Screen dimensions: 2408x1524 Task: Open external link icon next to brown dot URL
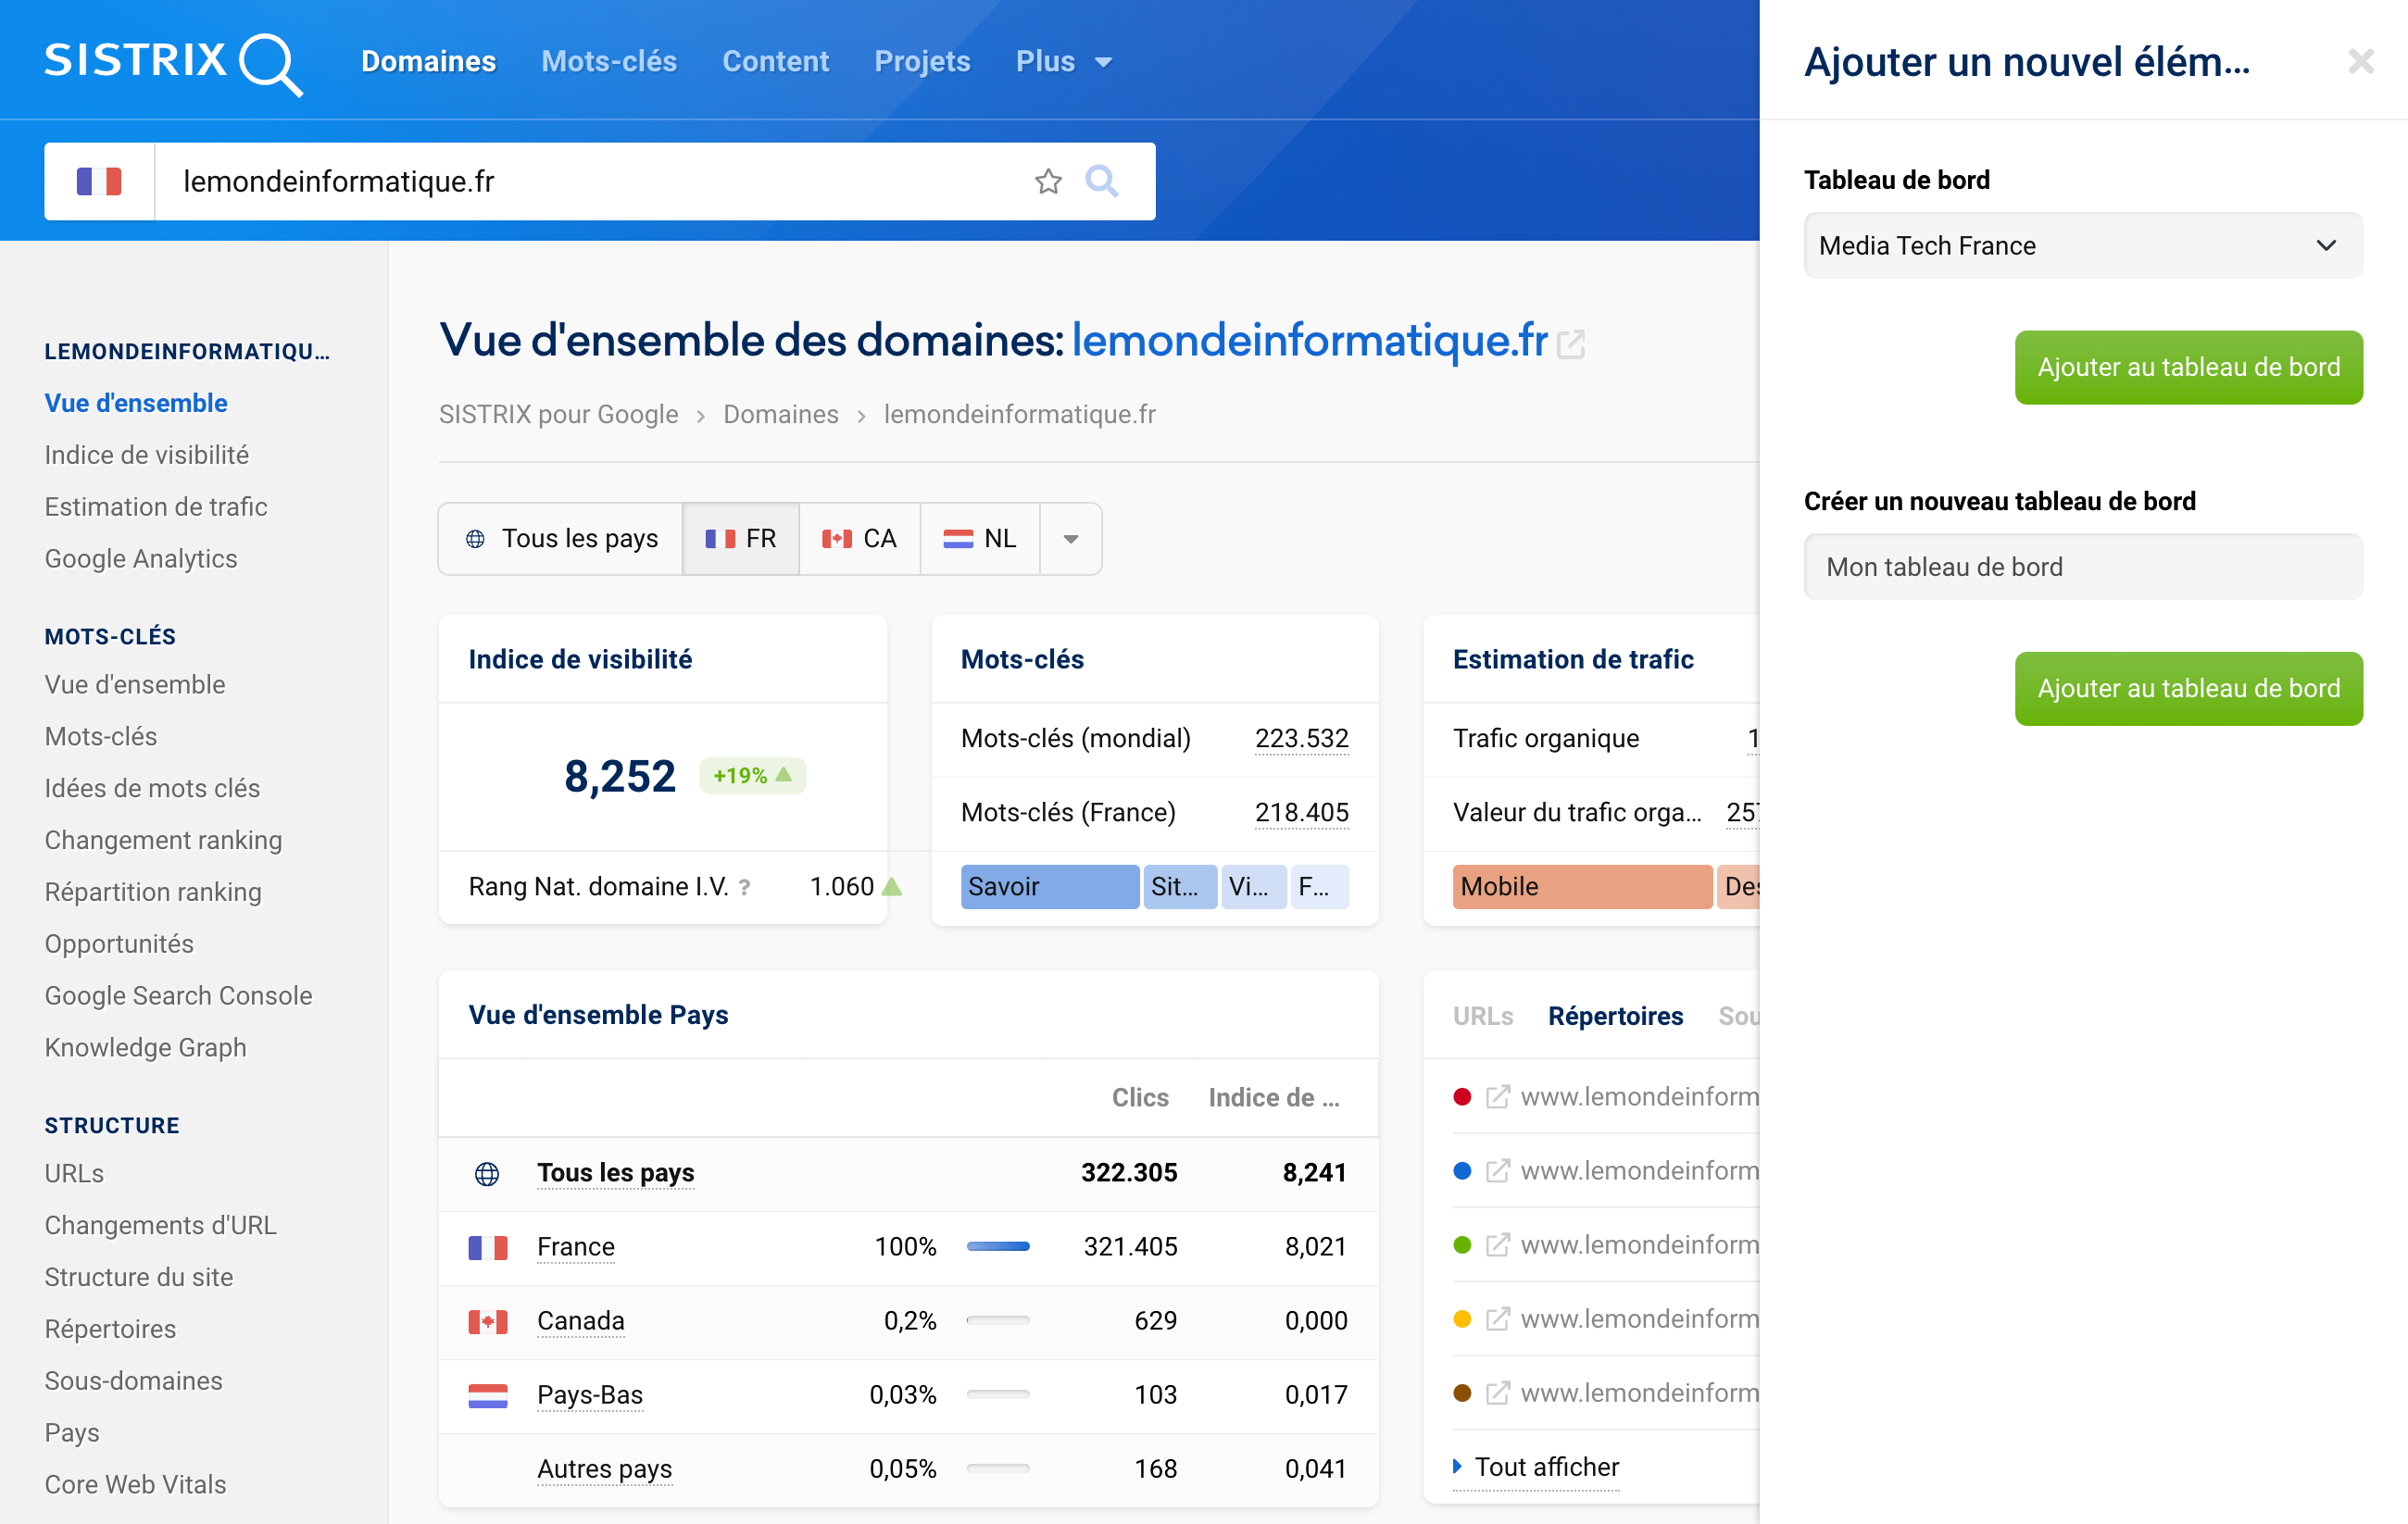coord(1497,1393)
